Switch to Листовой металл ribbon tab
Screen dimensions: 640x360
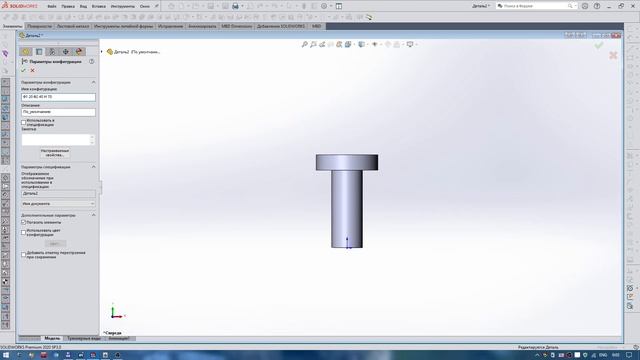pos(73,26)
